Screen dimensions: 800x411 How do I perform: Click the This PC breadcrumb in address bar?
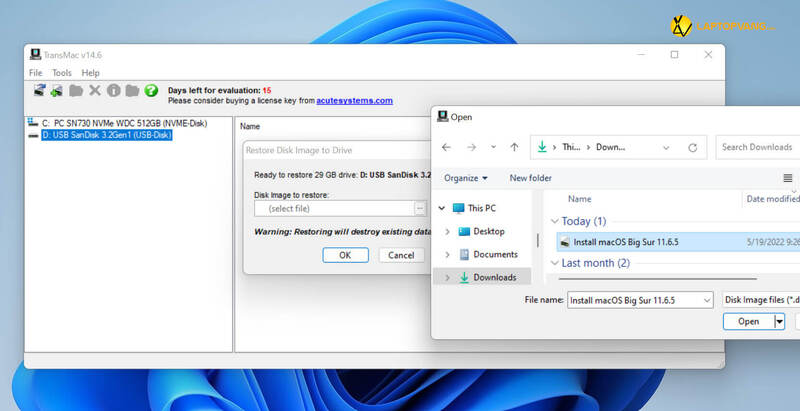pos(571,147)
